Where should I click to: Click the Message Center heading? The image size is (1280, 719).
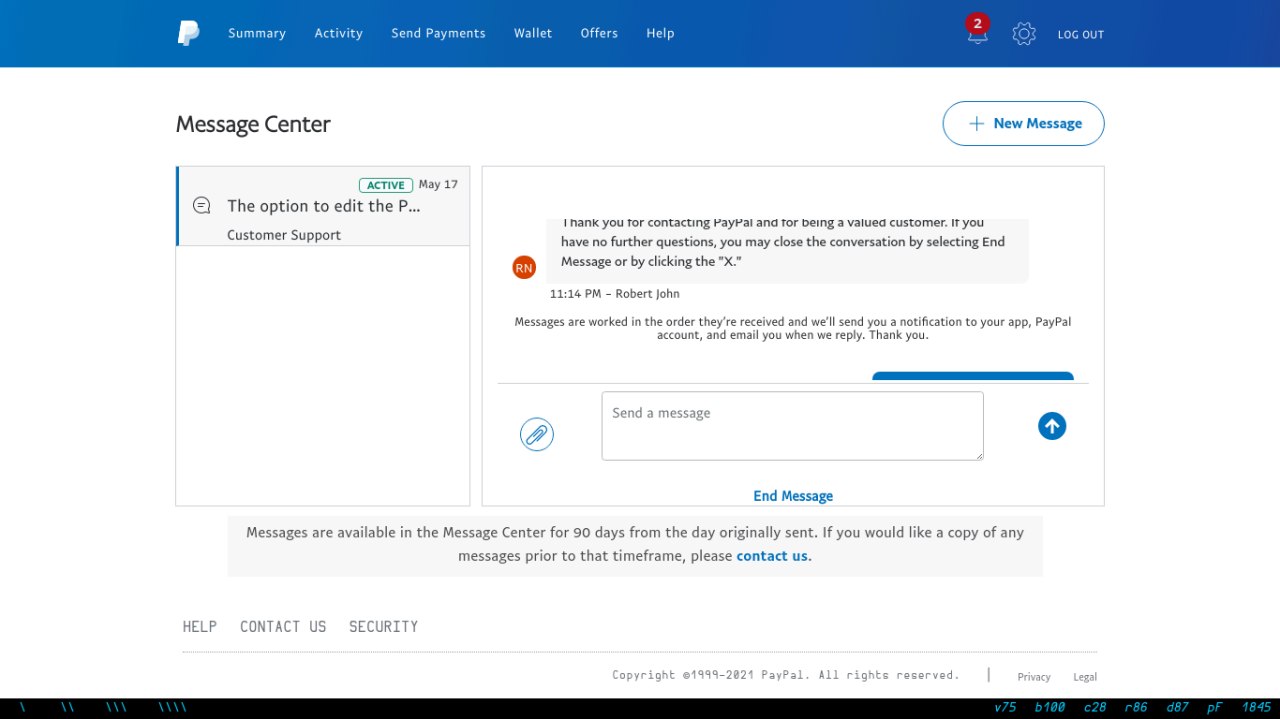253,124
